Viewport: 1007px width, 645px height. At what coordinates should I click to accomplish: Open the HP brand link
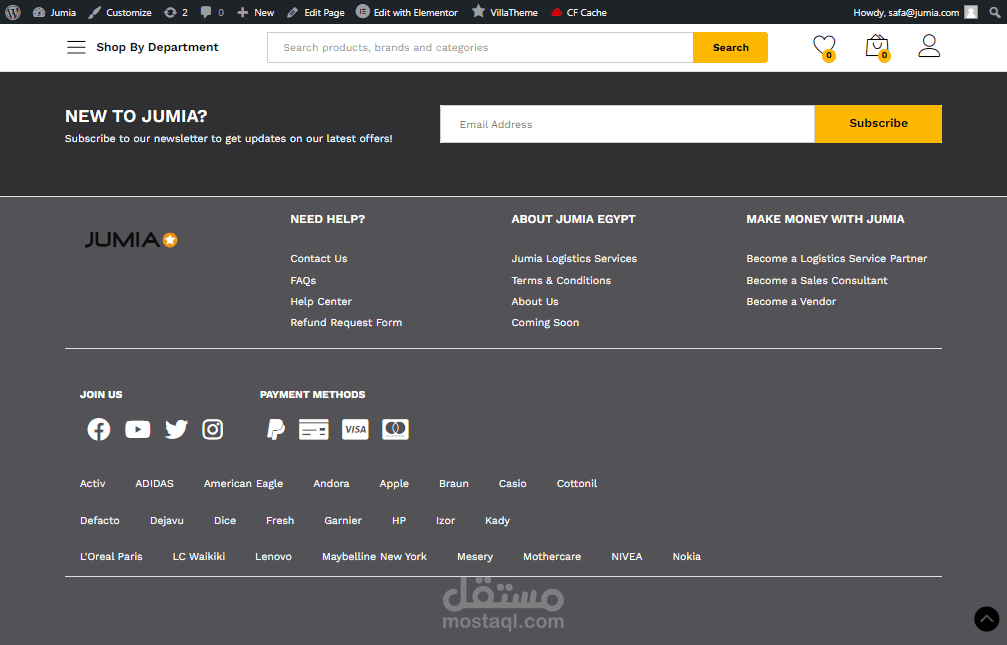coord(399,520)
